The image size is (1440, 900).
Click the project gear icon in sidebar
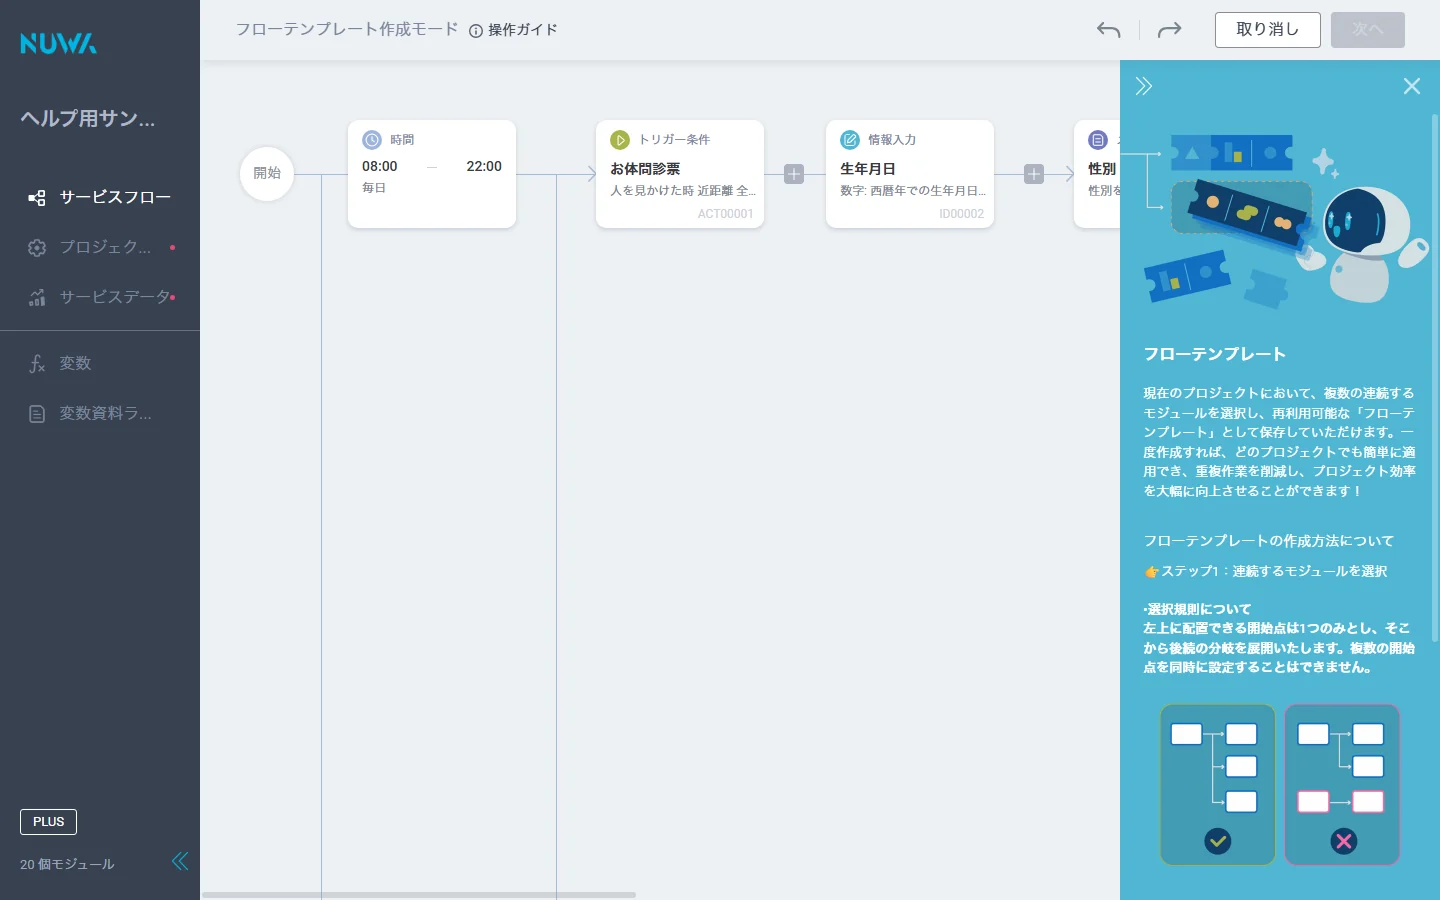(37, 248)
